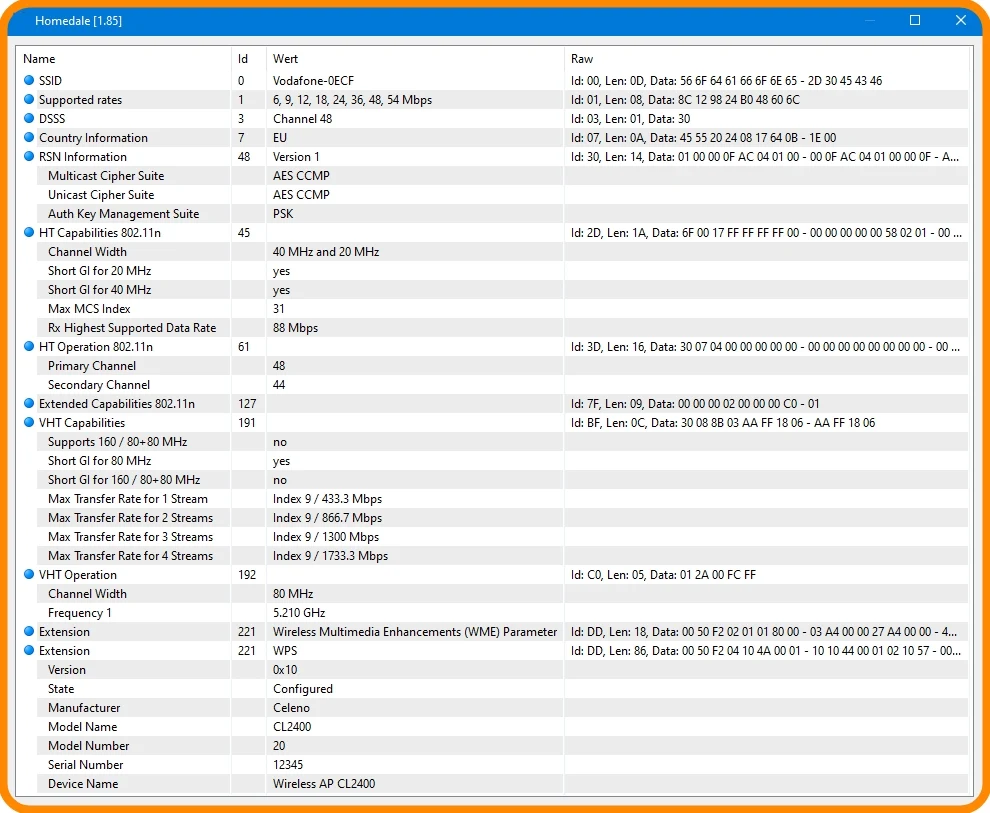This screenshot has height=813, width=990.
Task: Click the Name column header
Action: coord(39,59)
